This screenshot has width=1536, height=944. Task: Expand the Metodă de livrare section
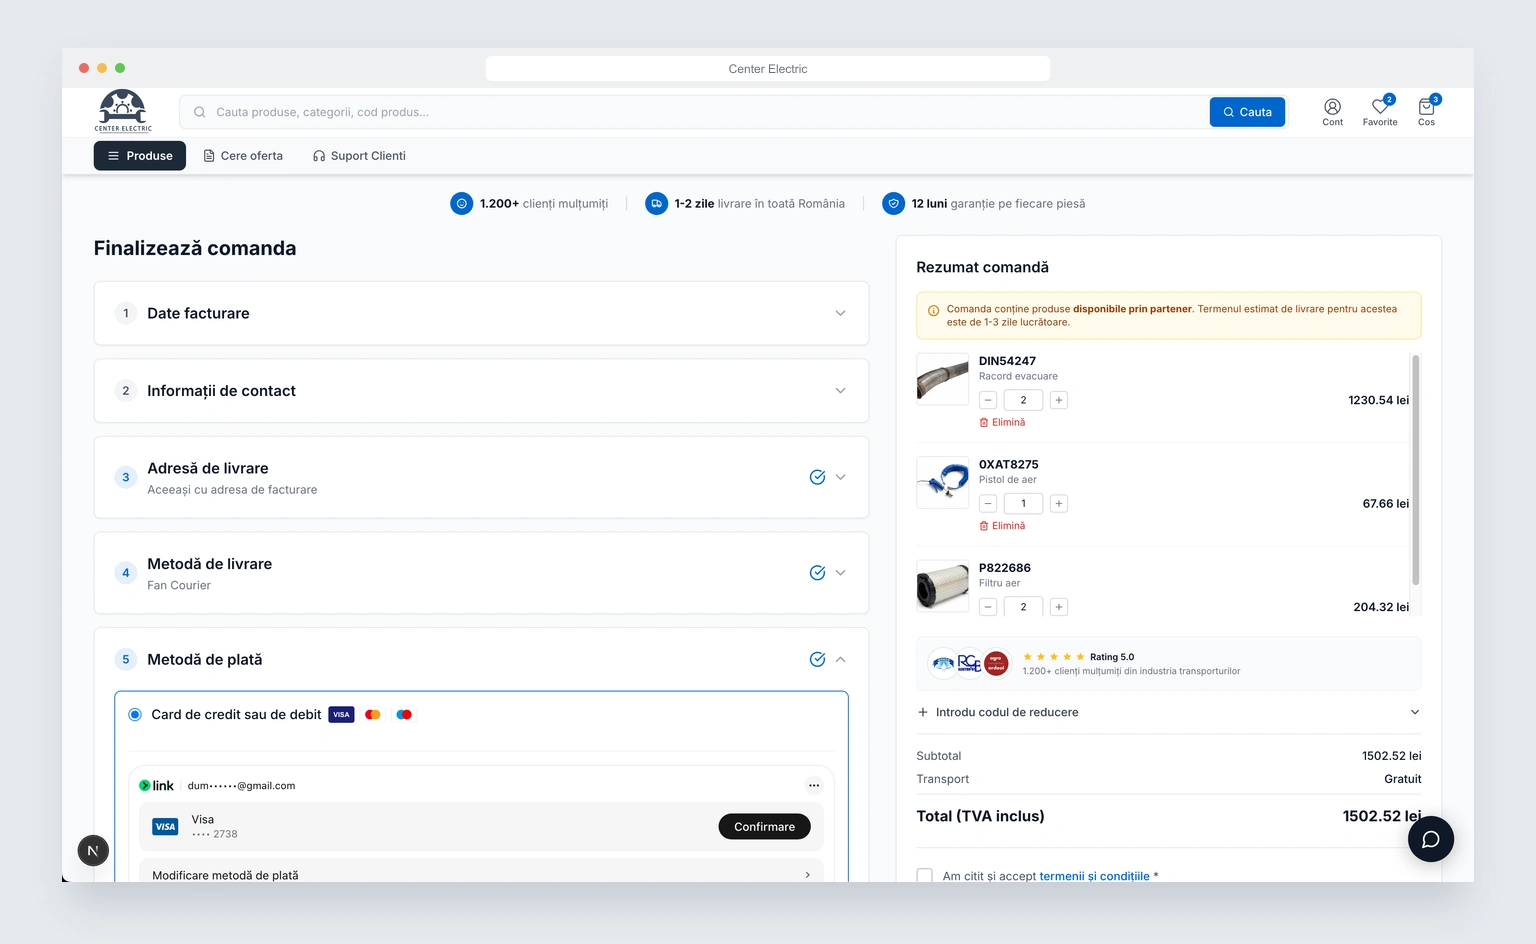tap(481, 573)
